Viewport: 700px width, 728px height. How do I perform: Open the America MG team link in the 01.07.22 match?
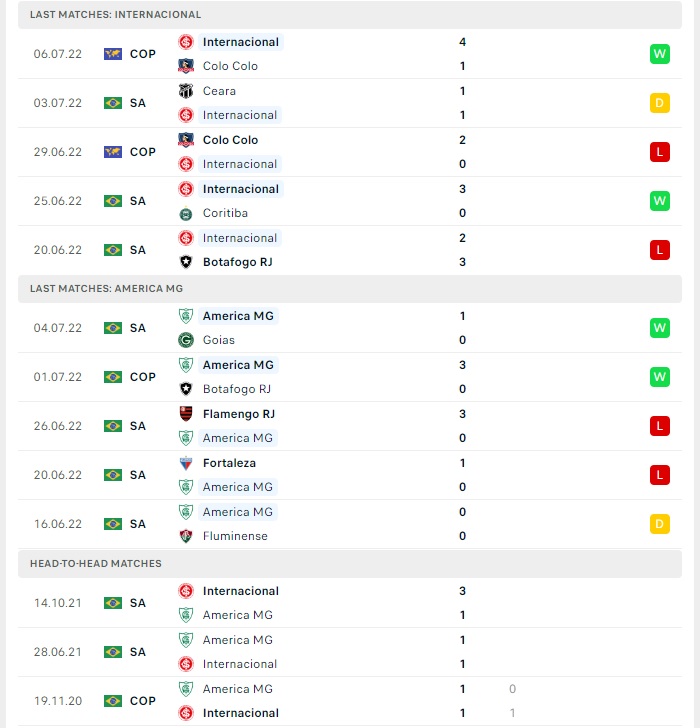click(238, 365)
